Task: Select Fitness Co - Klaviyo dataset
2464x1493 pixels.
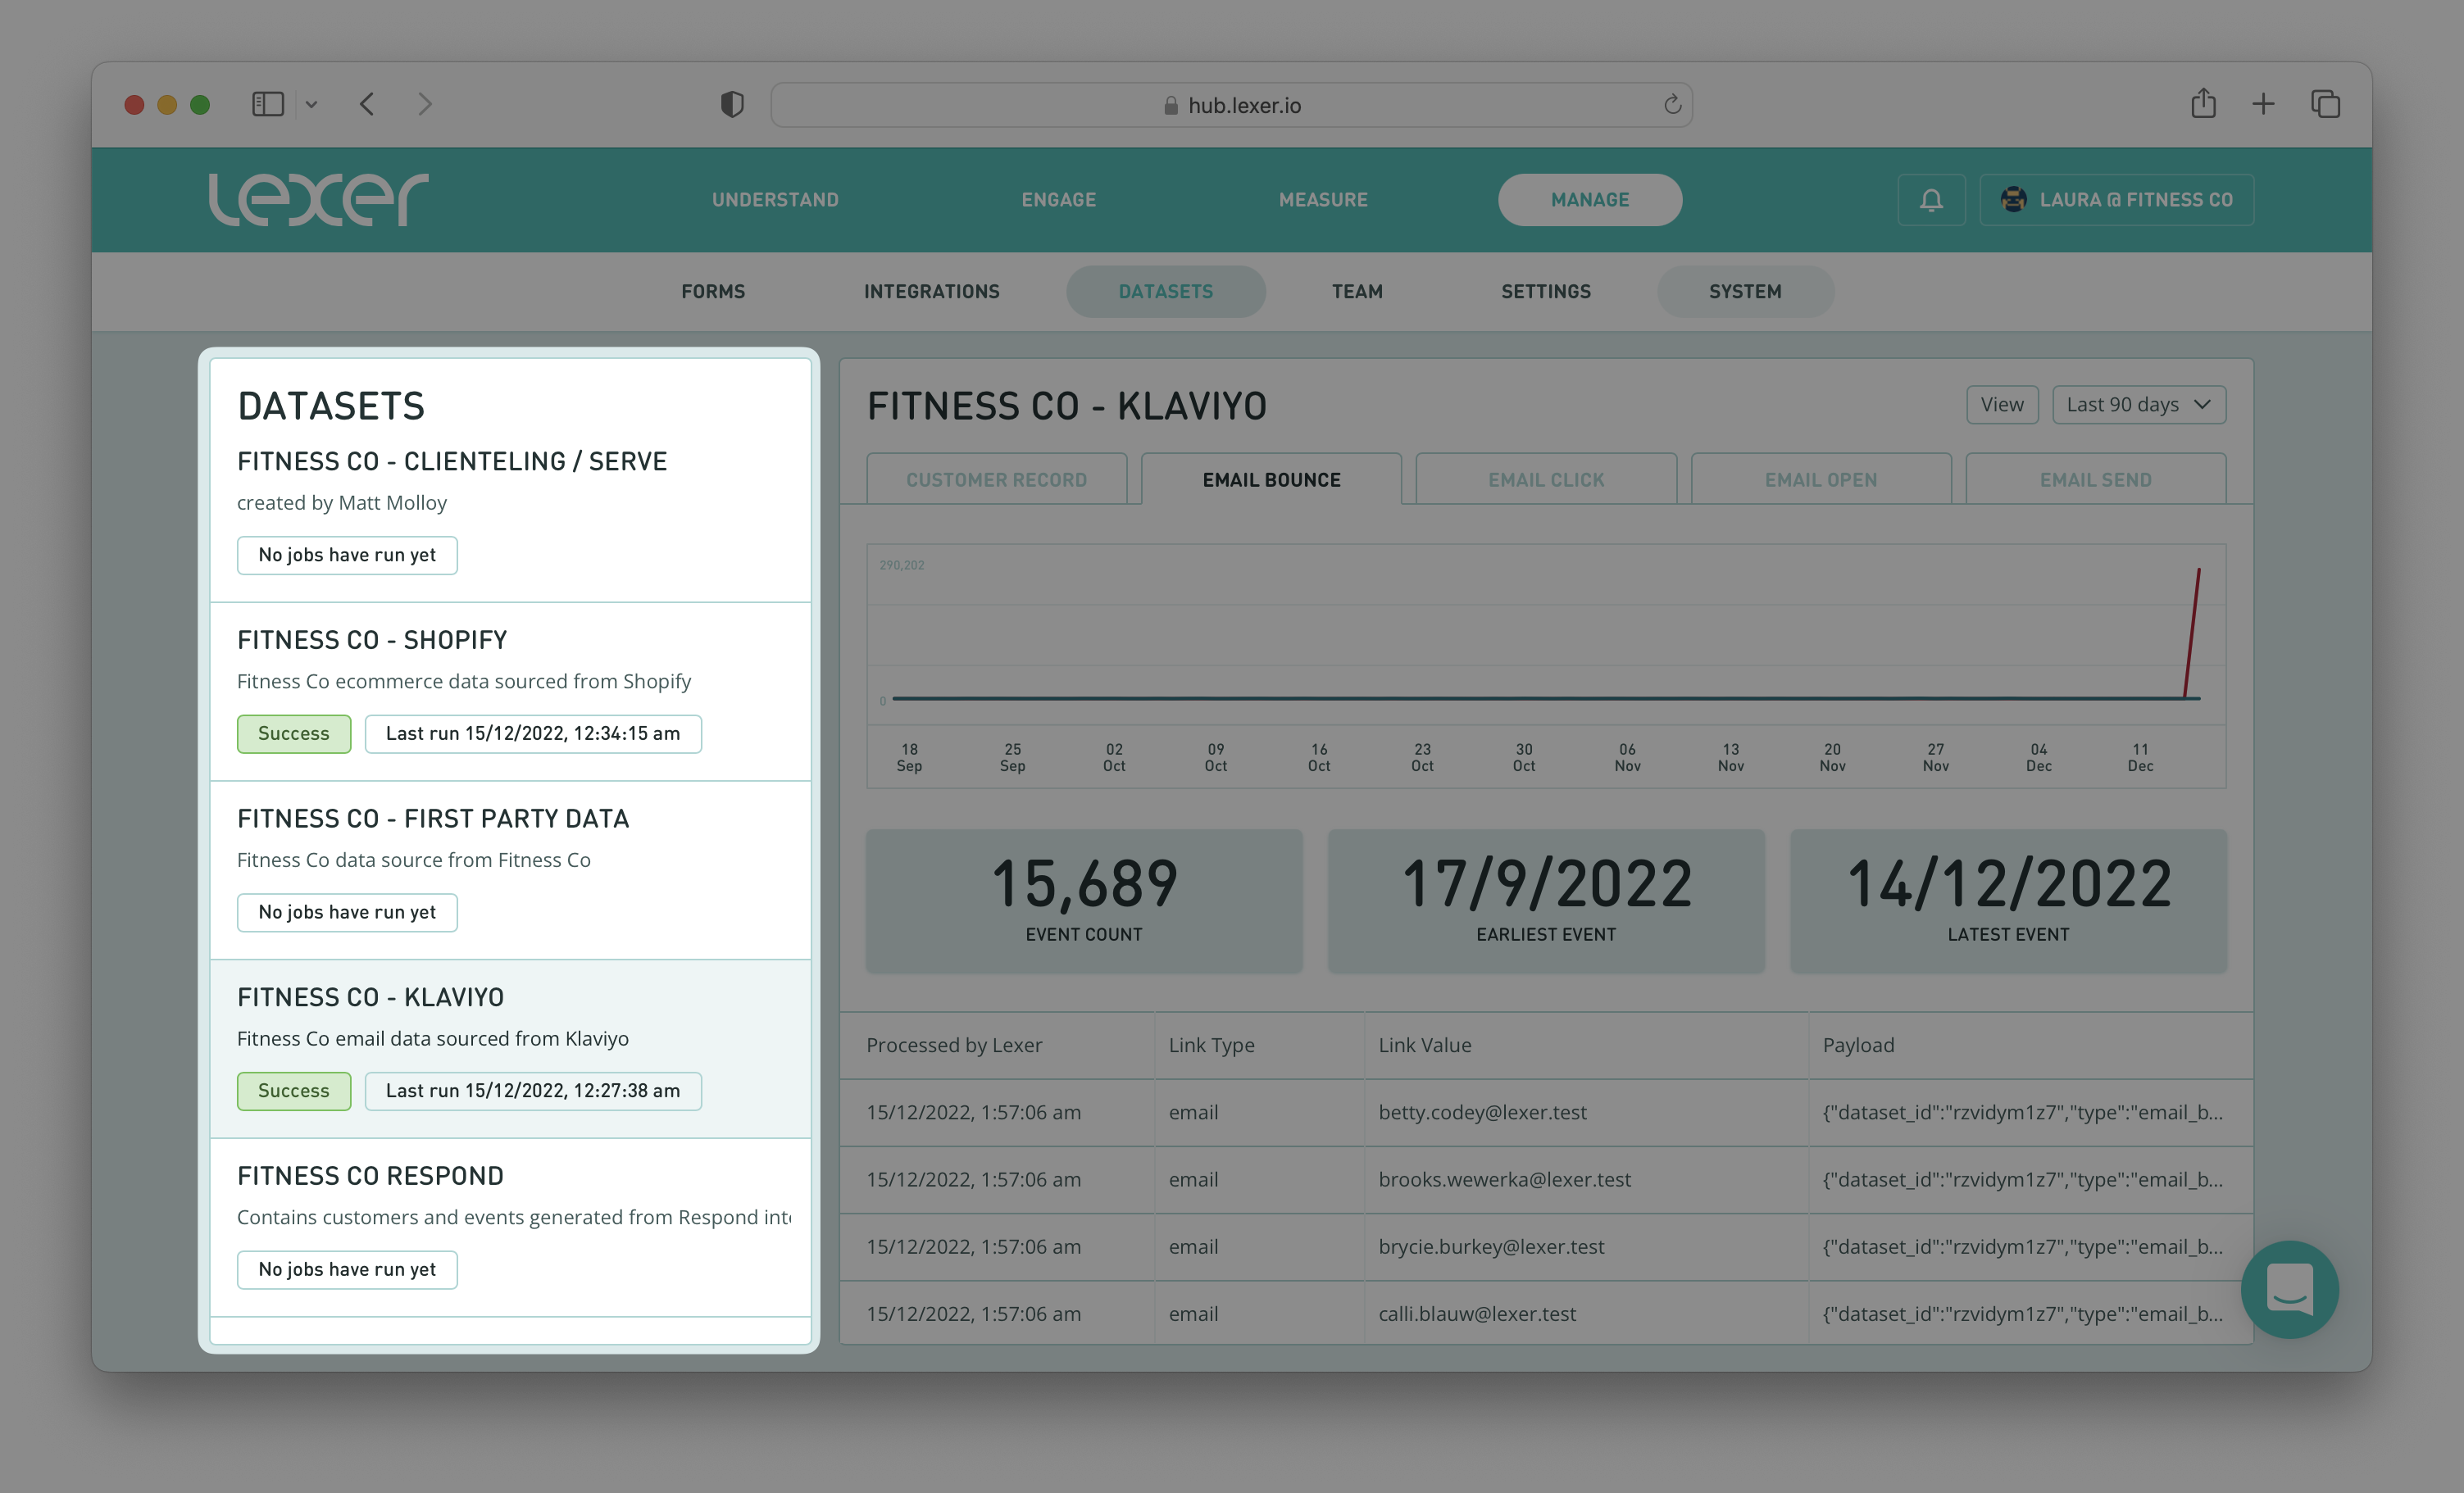Action: pos(510,1049)
